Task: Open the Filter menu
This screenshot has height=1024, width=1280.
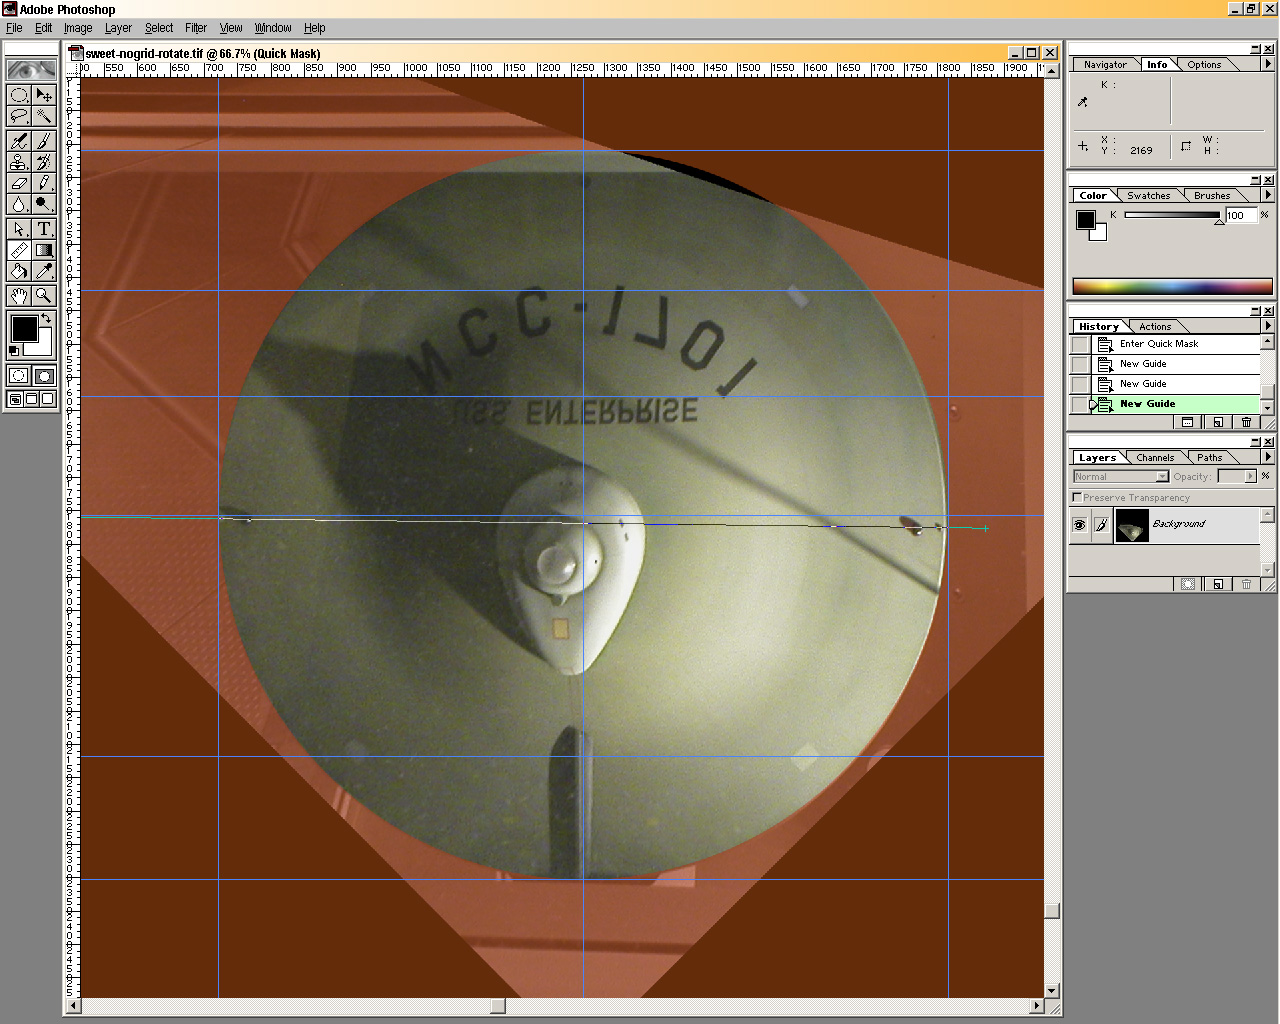Action: coord(196,28)
